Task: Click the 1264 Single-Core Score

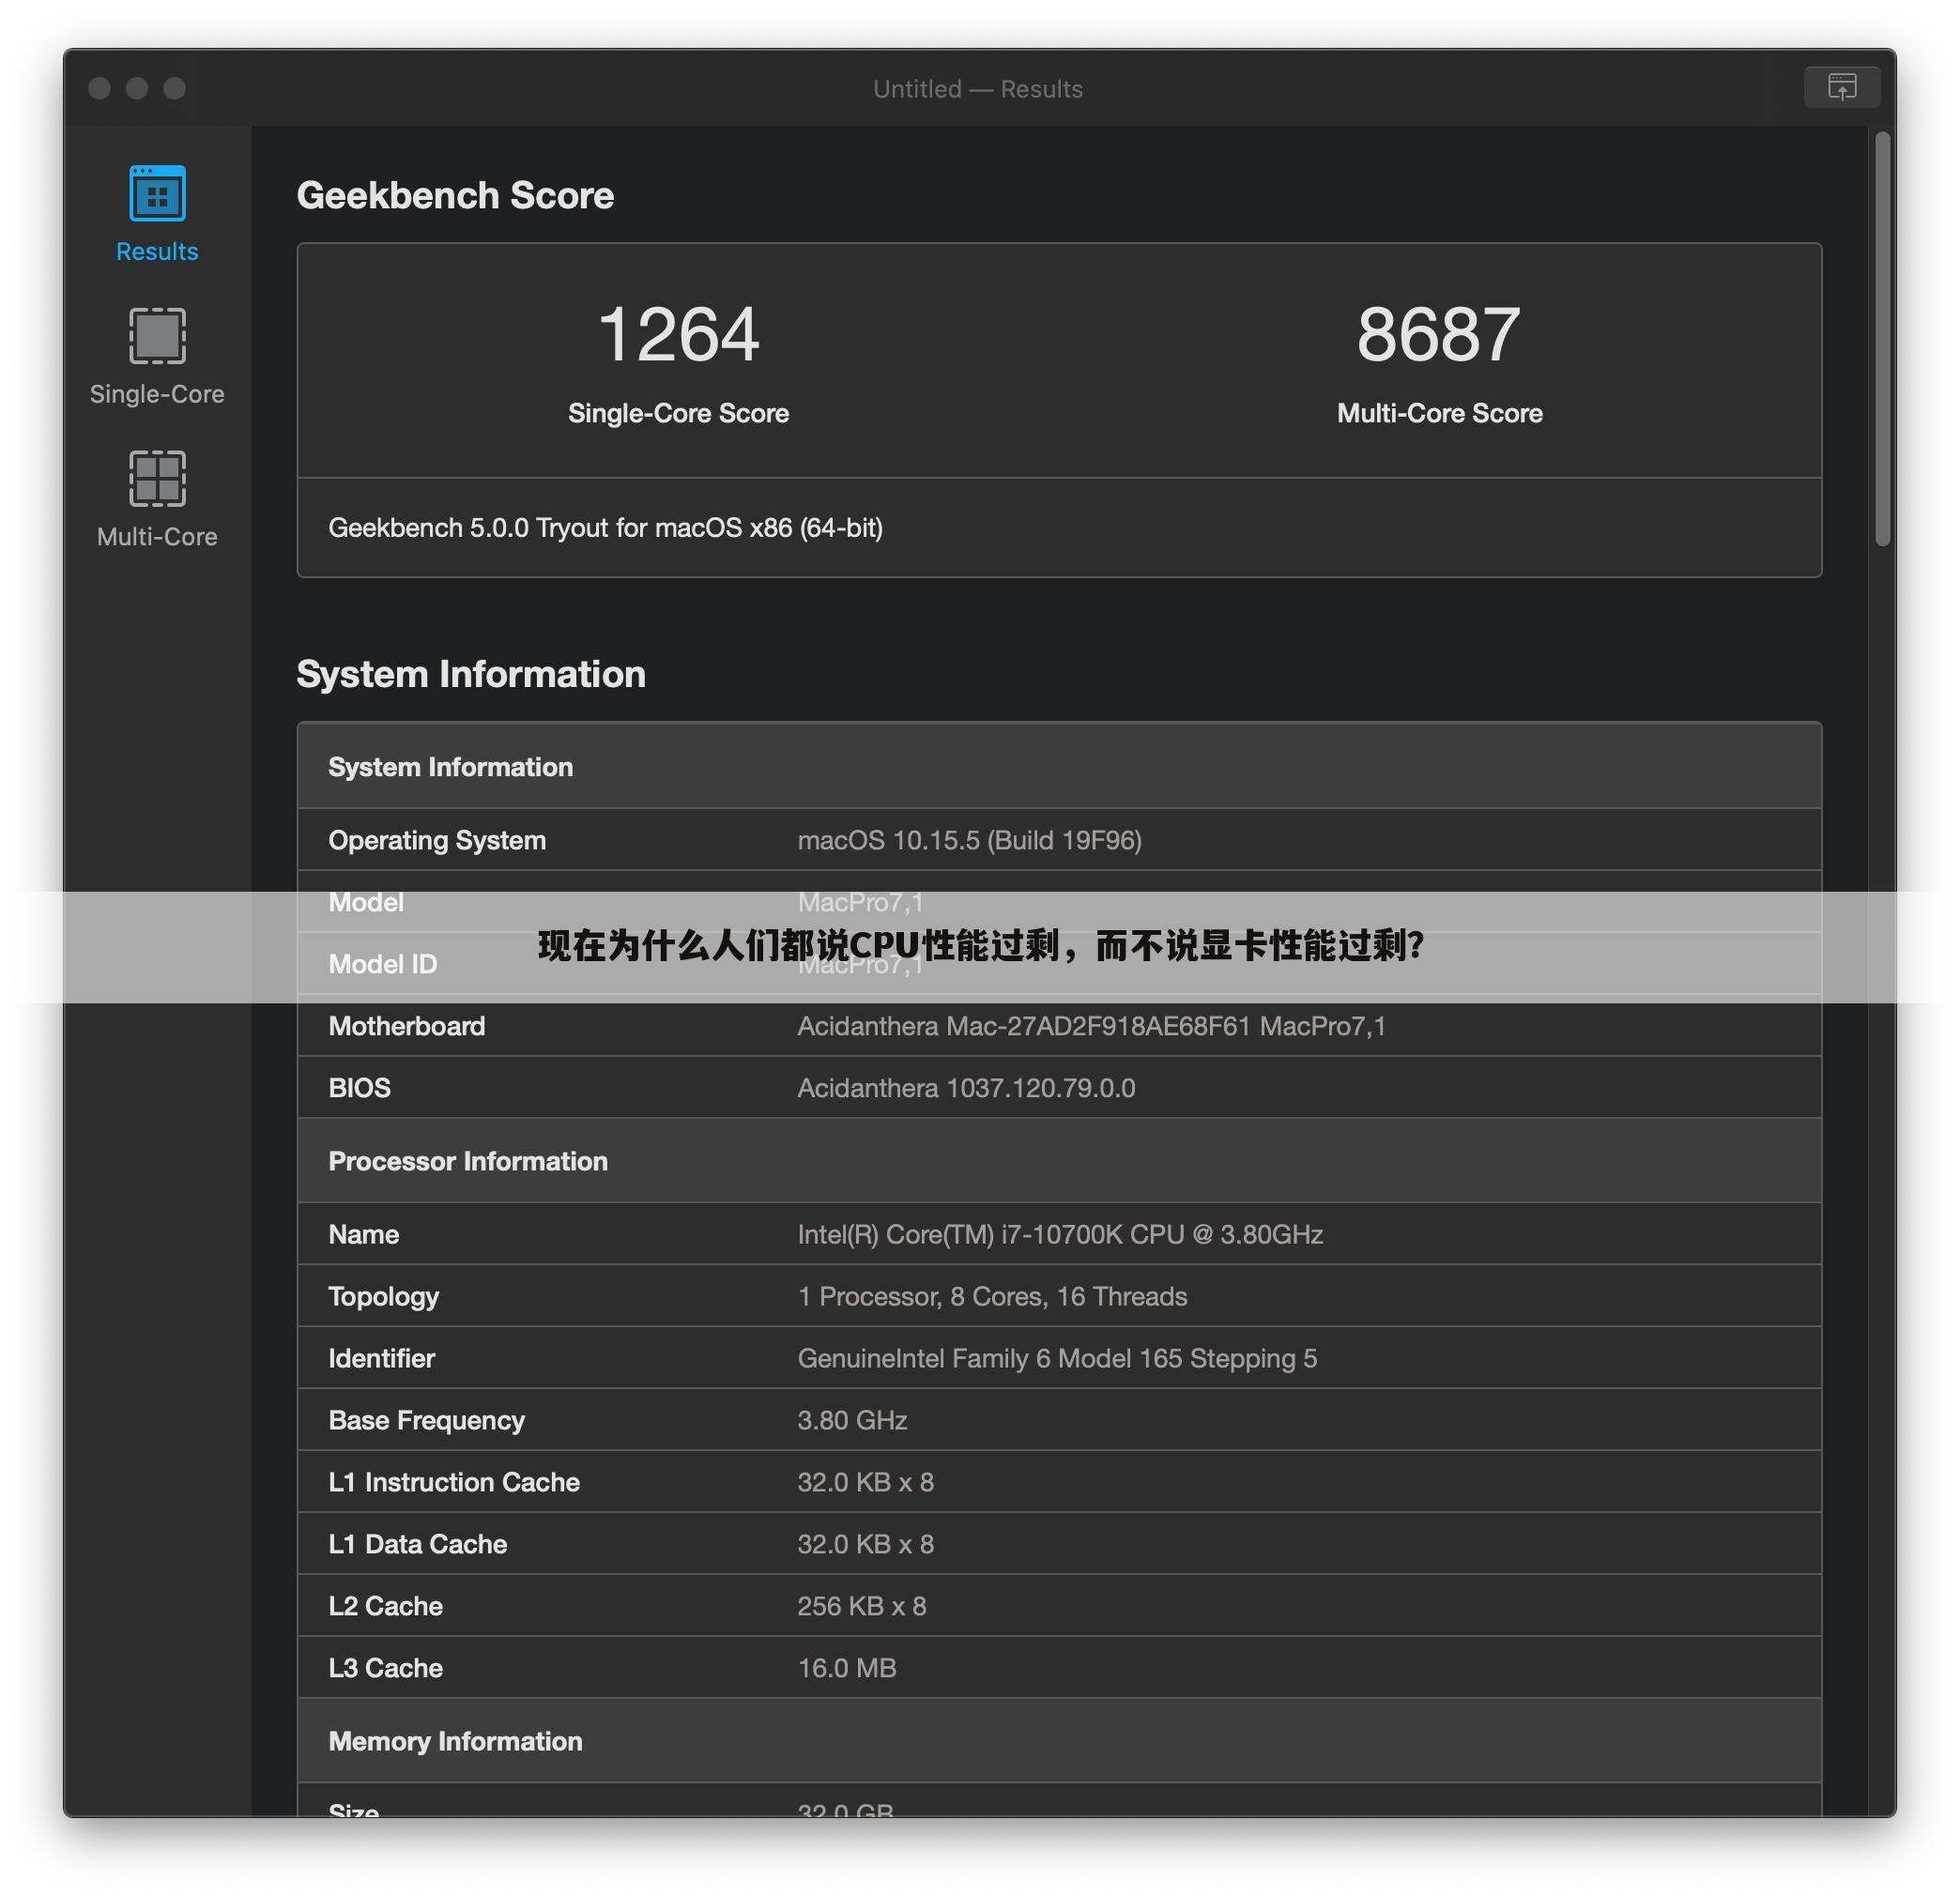Action: tap(678, 335)
